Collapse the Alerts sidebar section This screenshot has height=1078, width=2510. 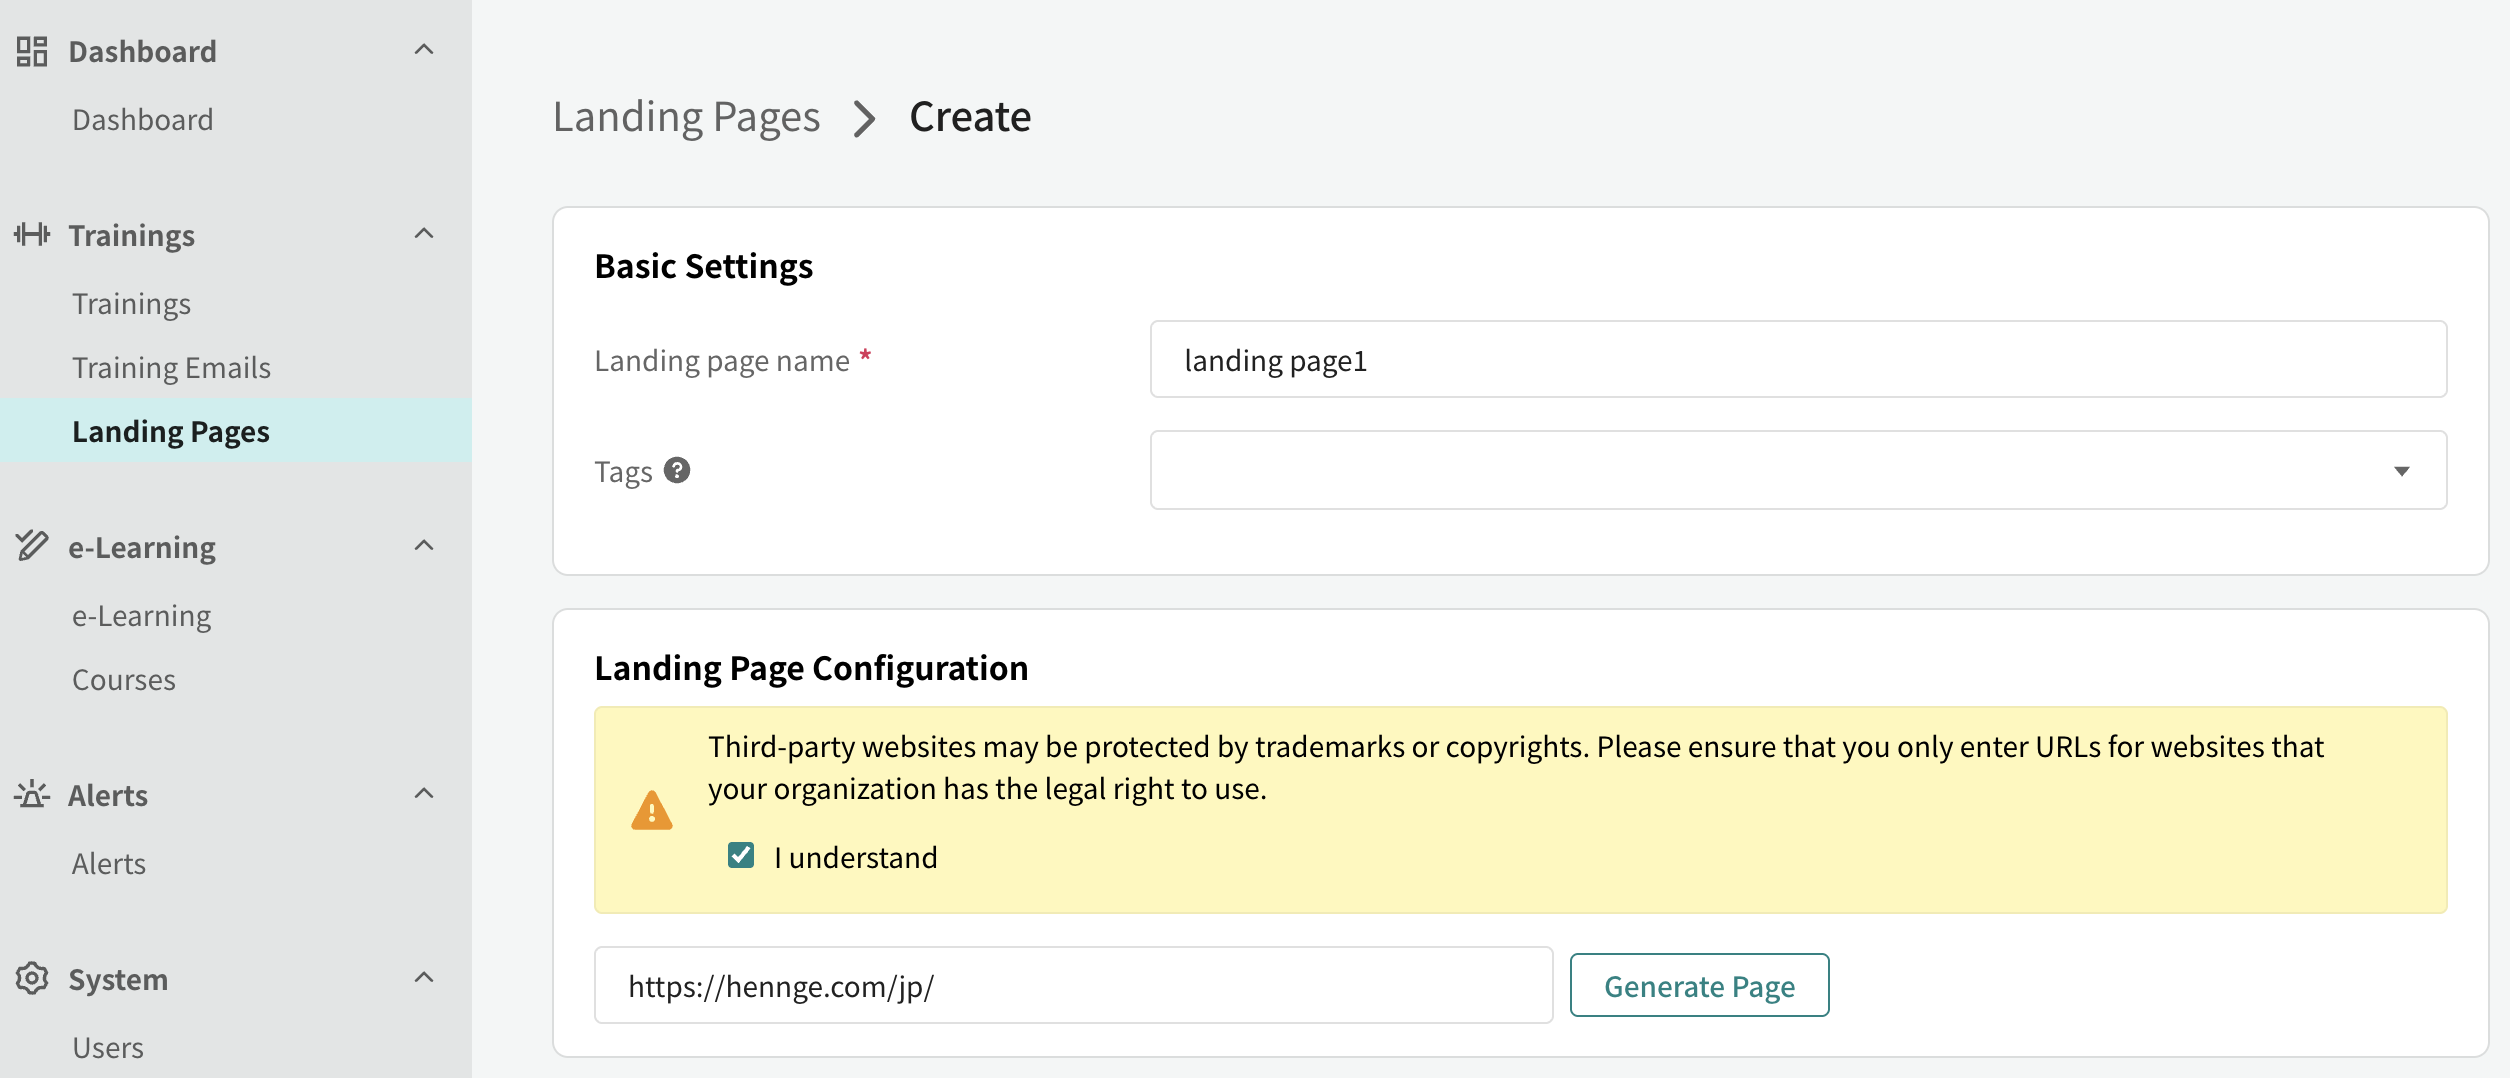[424, 794]
